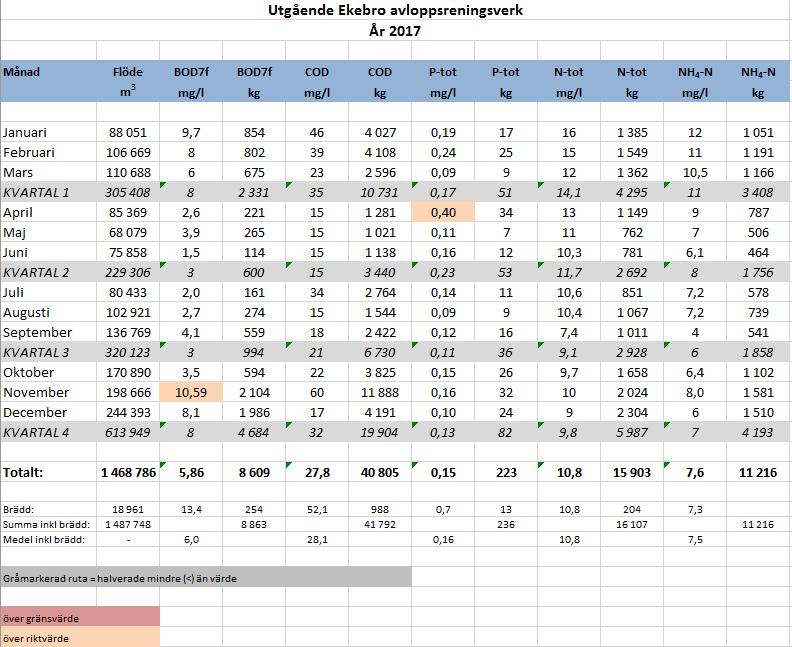This screenshot has height=647, width=792.
Task: Click Brädd flow value 18 961
Action: tap(128, 509)
